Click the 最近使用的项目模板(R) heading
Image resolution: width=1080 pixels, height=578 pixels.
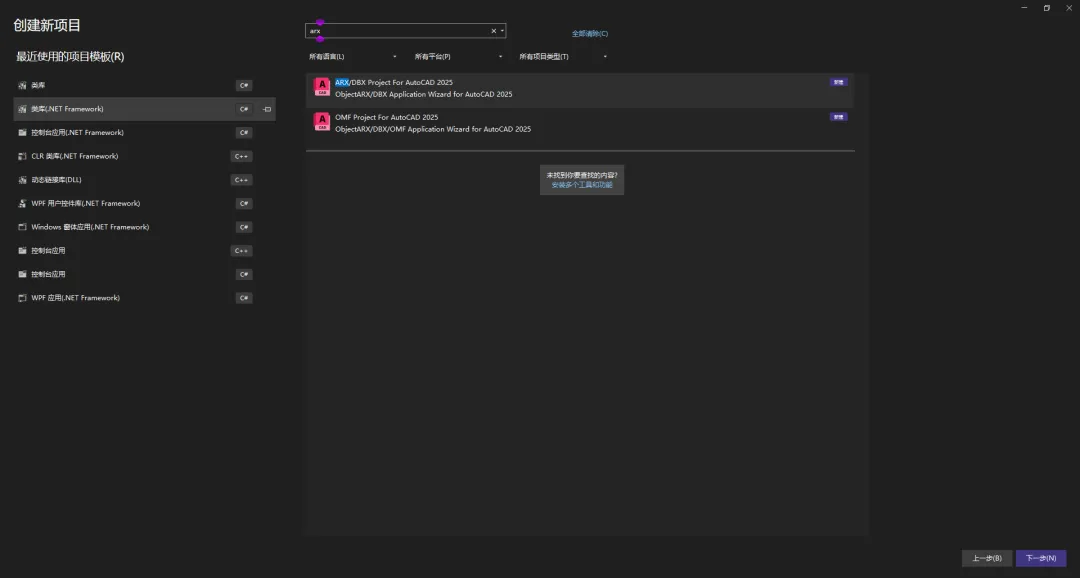click(70, 56)
